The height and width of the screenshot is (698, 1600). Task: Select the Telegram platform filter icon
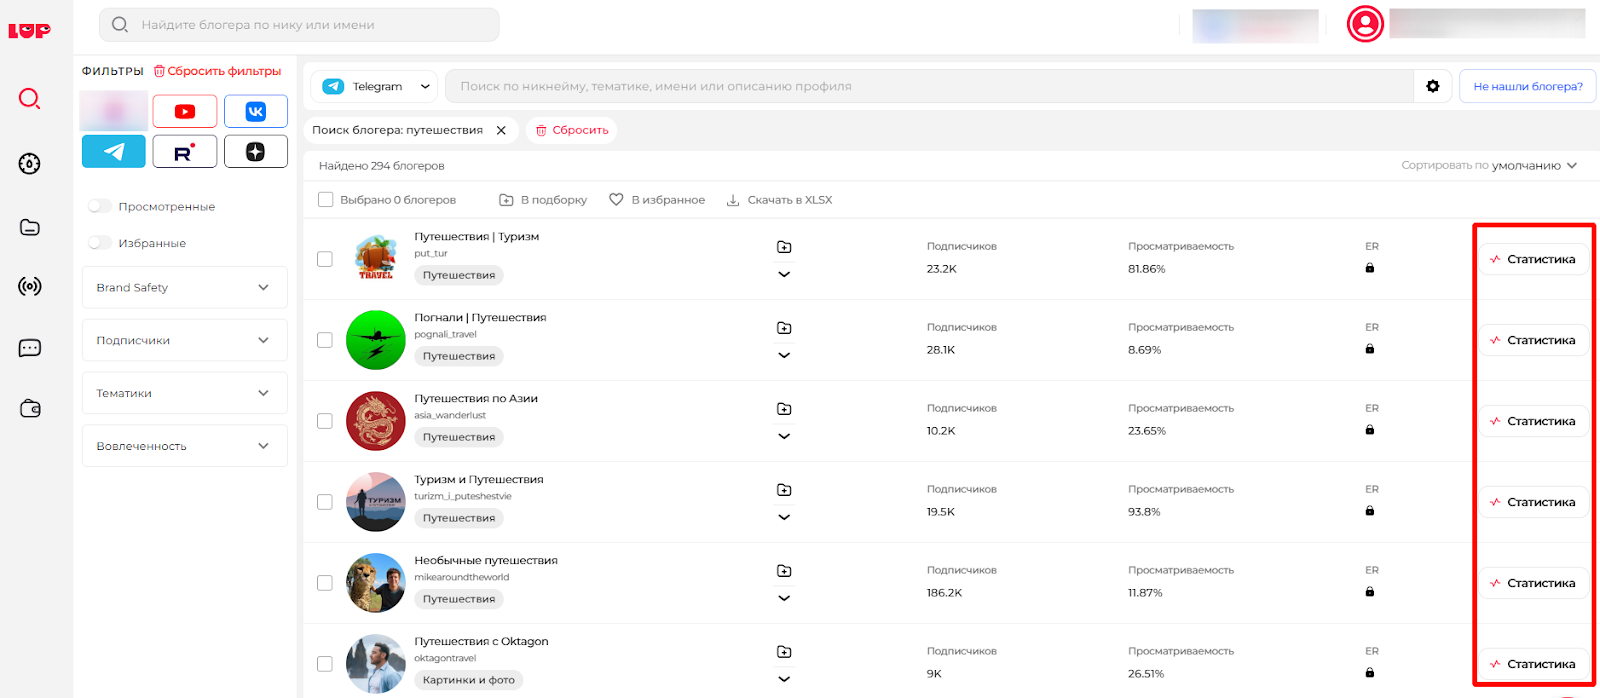pyautogui.click(x=114, y=152)
